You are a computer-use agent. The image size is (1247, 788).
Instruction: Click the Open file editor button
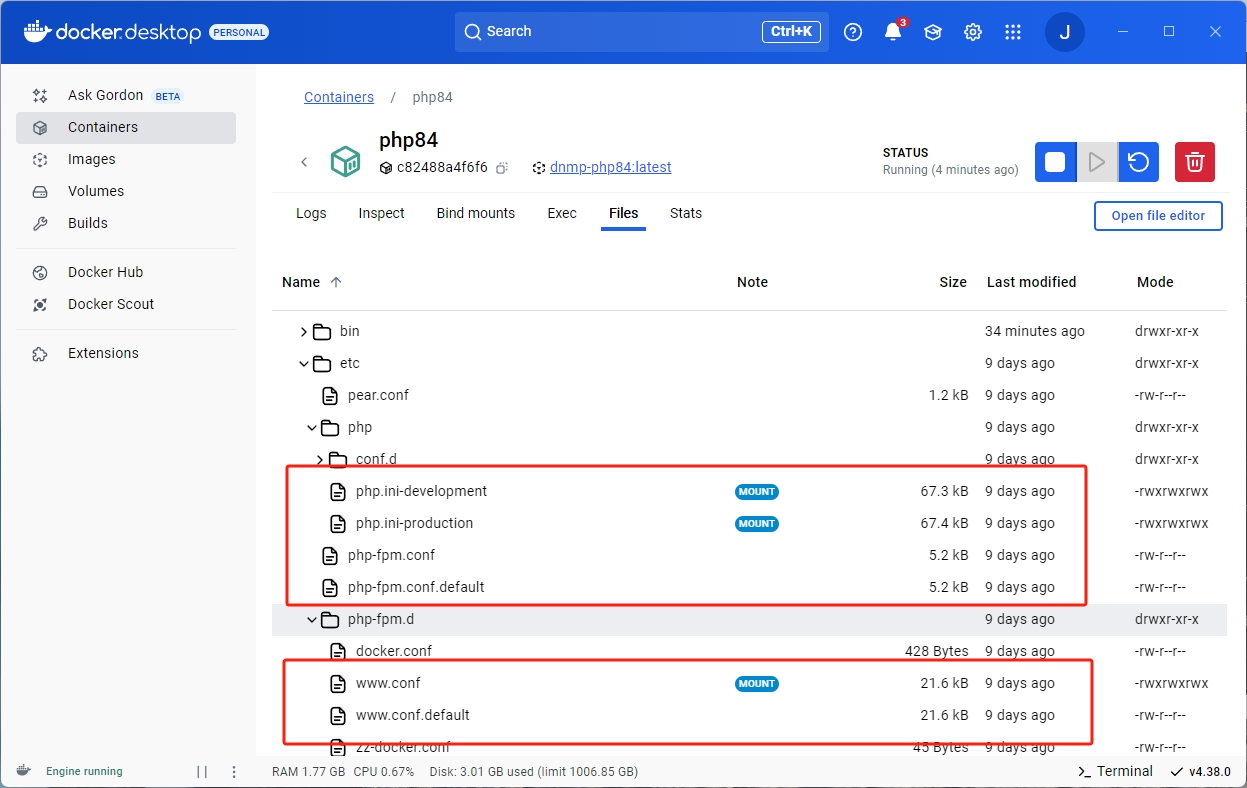pos(1158,216)
